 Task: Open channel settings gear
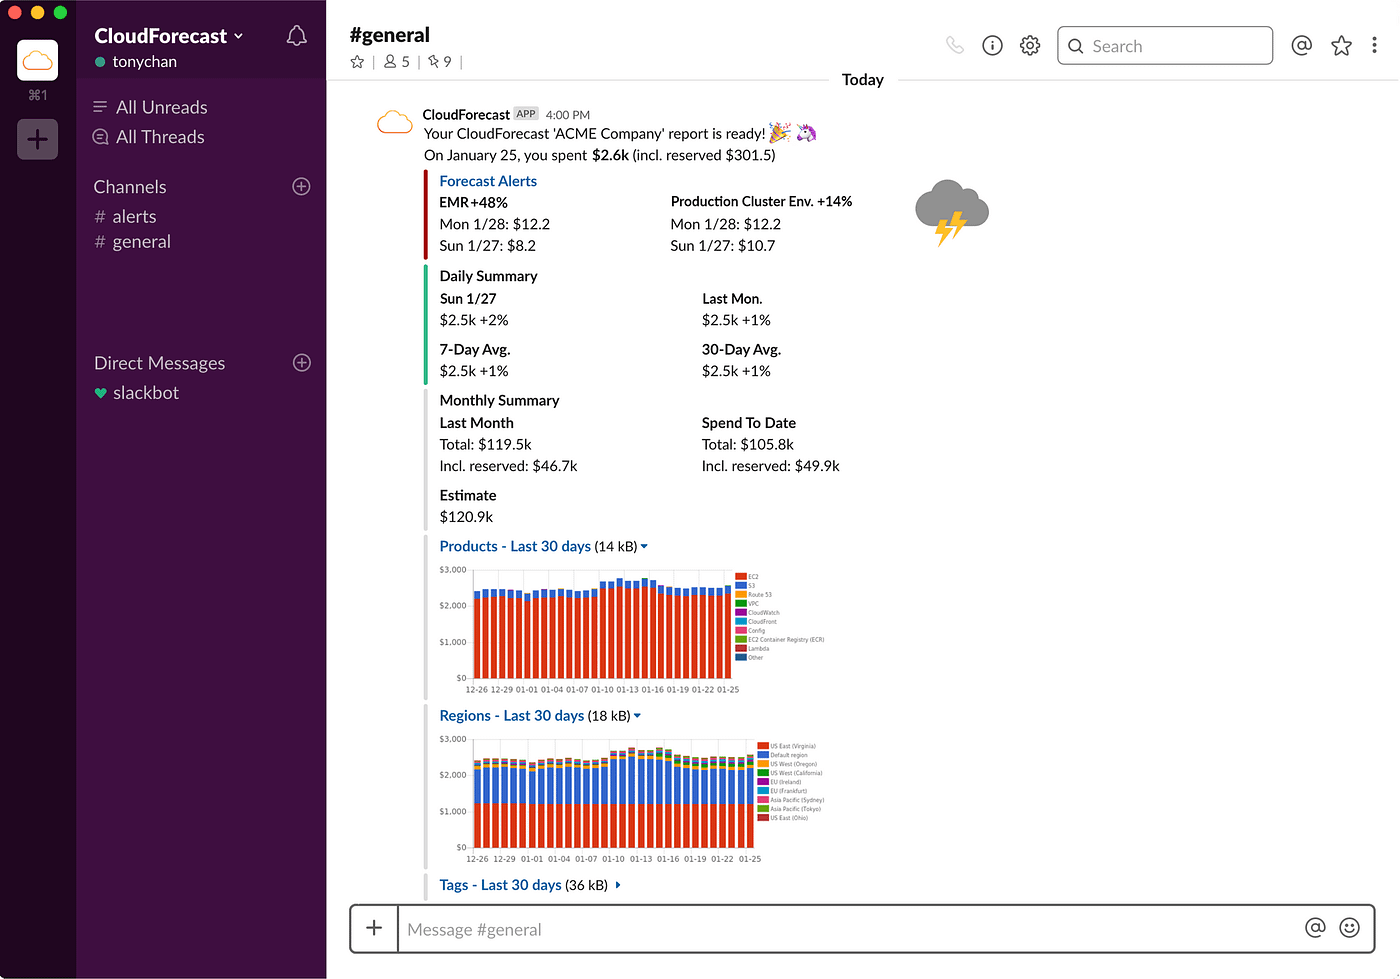(1030, 46)
